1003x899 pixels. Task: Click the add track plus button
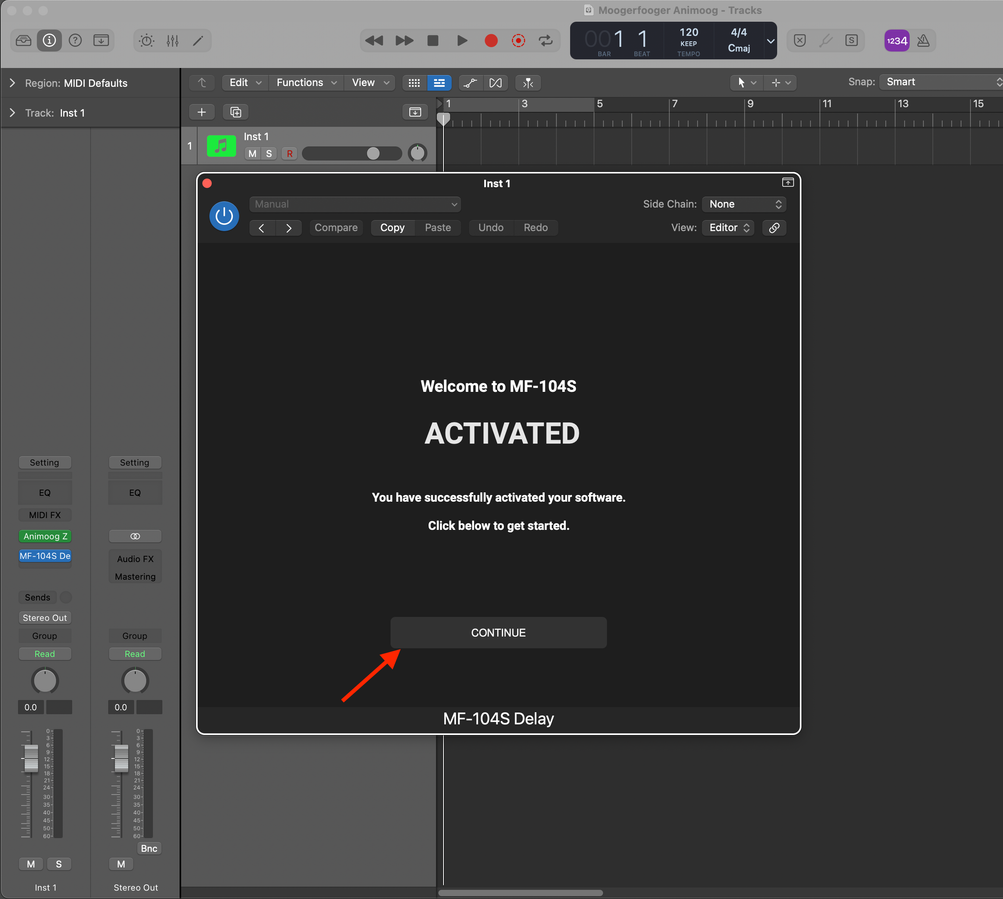201,112
